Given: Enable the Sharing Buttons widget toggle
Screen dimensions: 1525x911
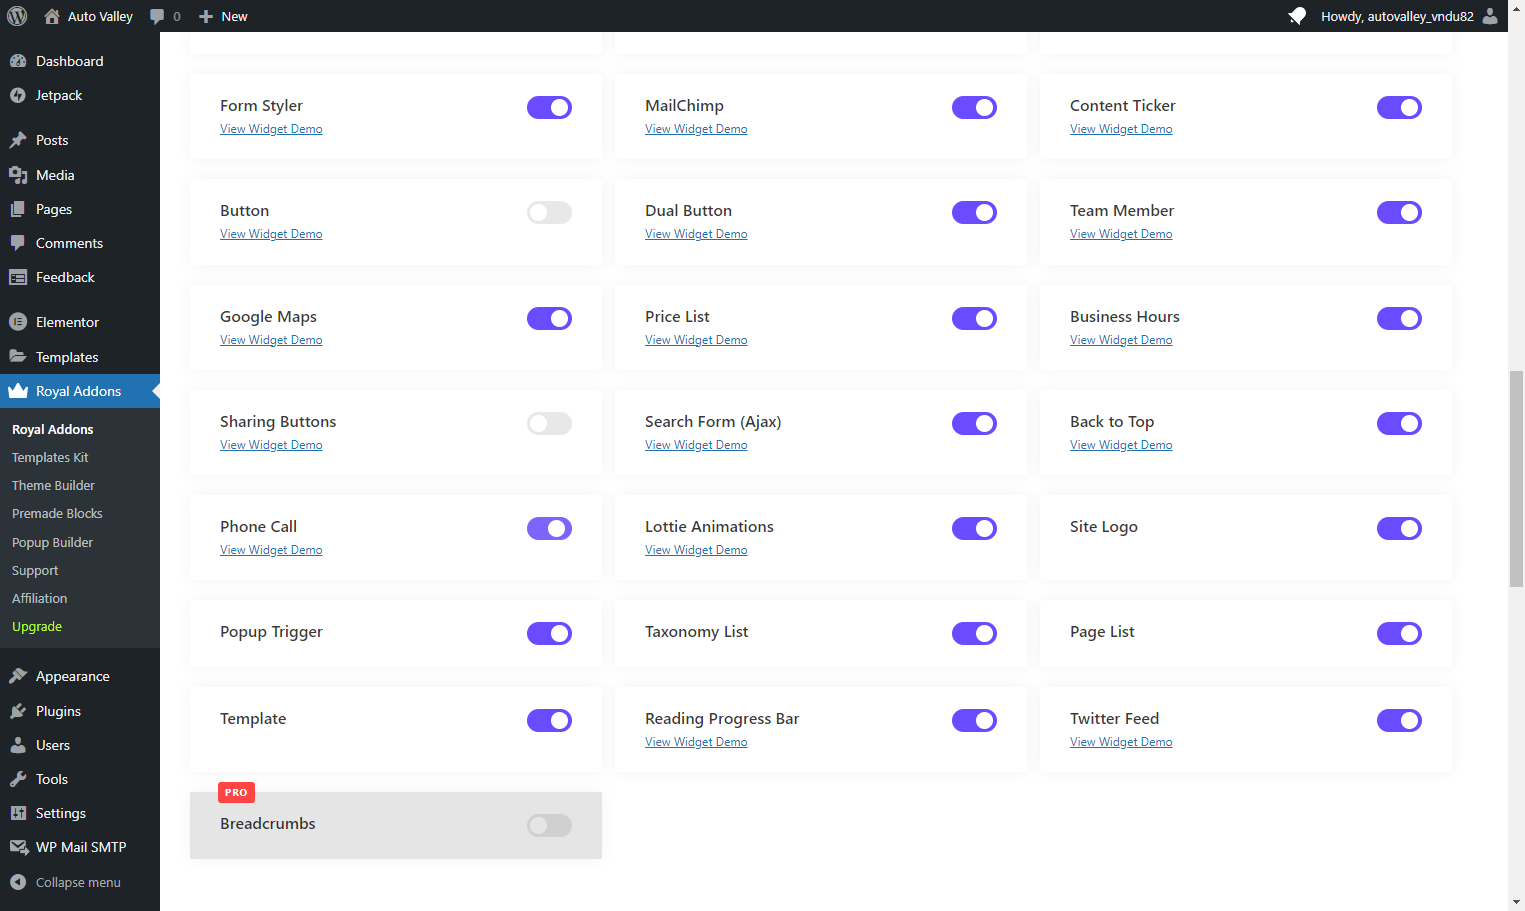Looking at the screenshot, I should (549, 423).
